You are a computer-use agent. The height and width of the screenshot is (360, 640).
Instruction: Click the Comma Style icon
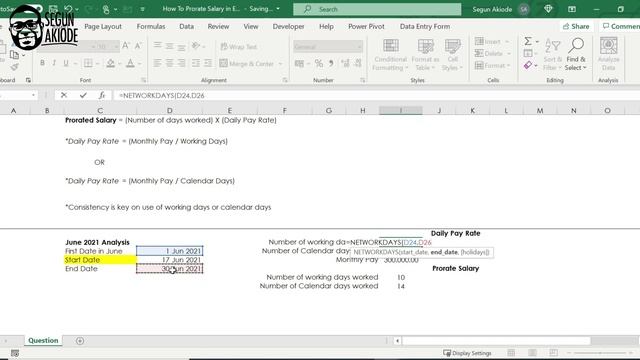coord(331,63)
